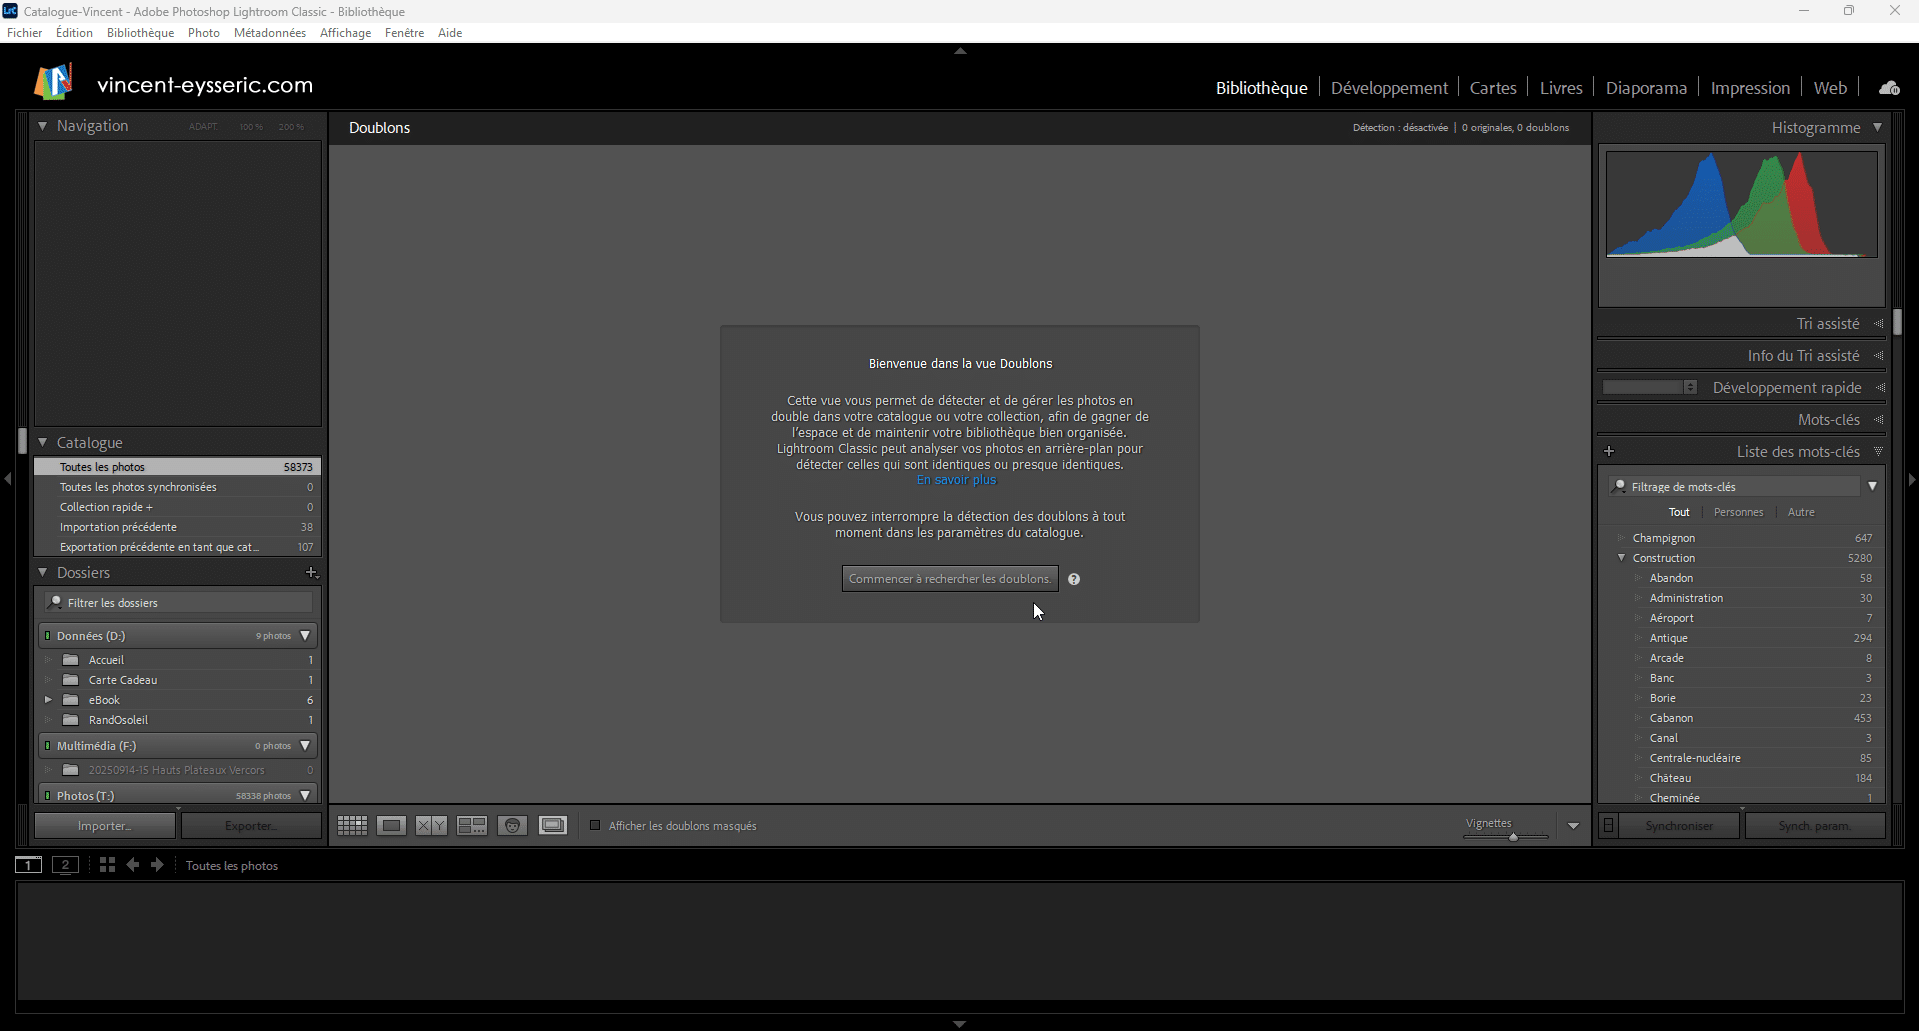Image resolution: width=1919 pixels, height=1031 pixels.
Task: Open filmstrip grid shortcut icon
Action: tap(107, 865)
